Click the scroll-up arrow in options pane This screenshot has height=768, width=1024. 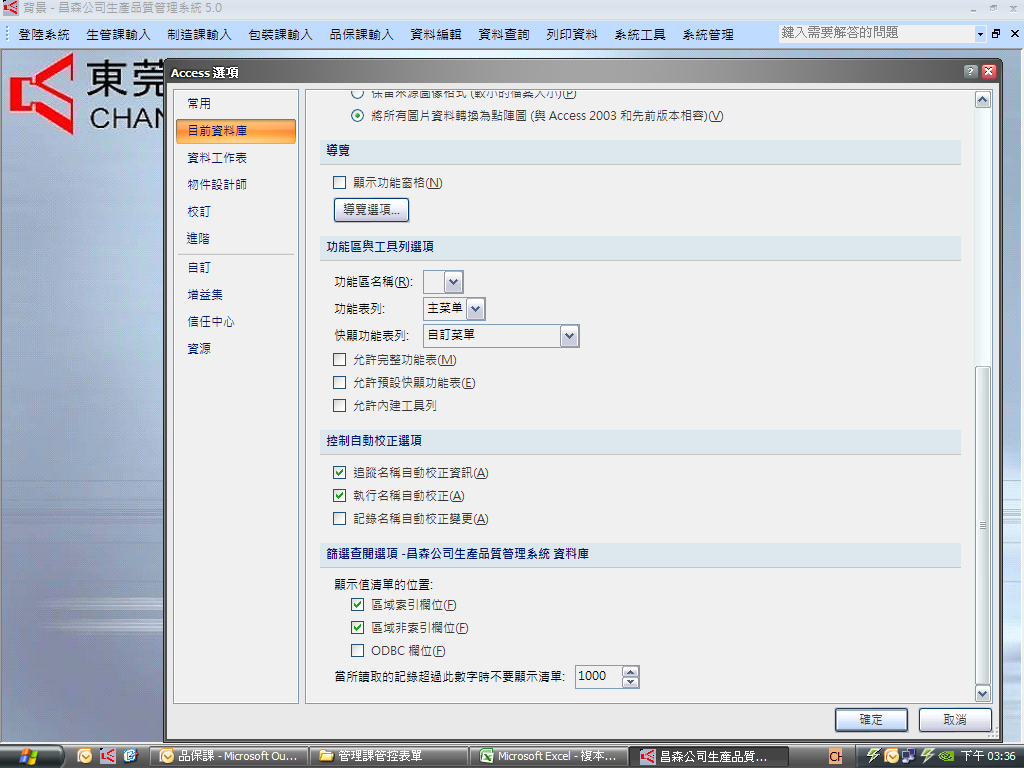pos(982,100)
